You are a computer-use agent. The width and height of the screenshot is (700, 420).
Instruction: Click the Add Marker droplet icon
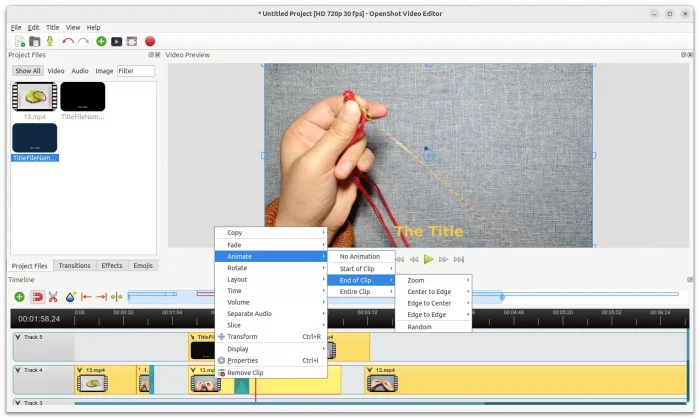pyautogui.click(x=70, y=297)
